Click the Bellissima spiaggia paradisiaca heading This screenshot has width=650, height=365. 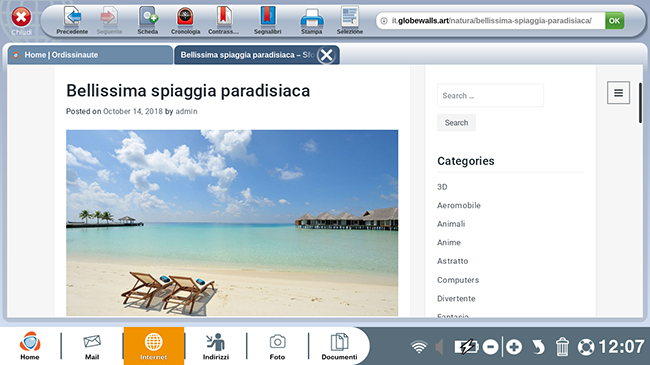click(x=188, y=90)
